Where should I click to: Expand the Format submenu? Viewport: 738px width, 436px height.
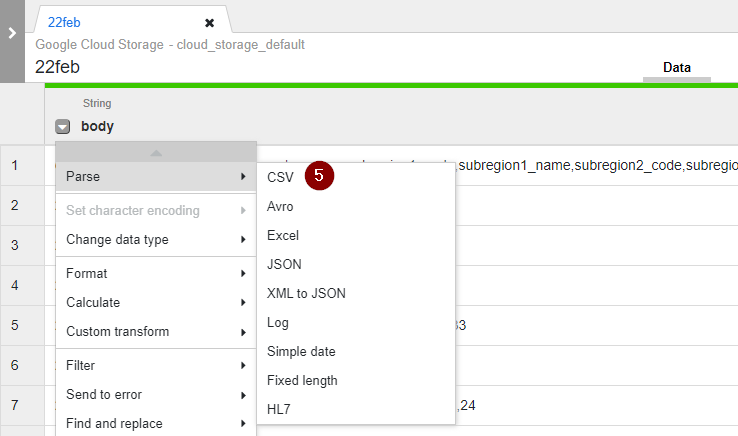click(x=155, y=273)
